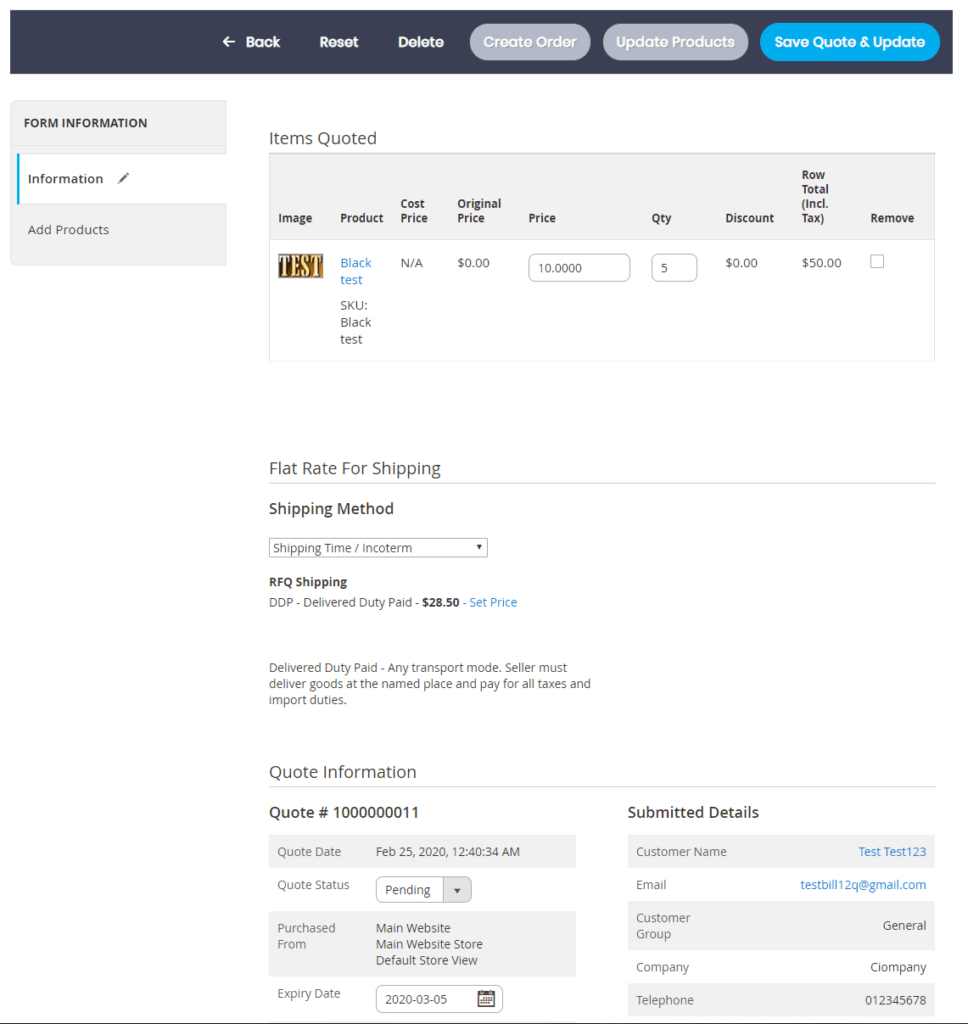Click the testbill12q@gmail.com email link
The width and height of the screenshot is (968, 1024).
point(863,884)
